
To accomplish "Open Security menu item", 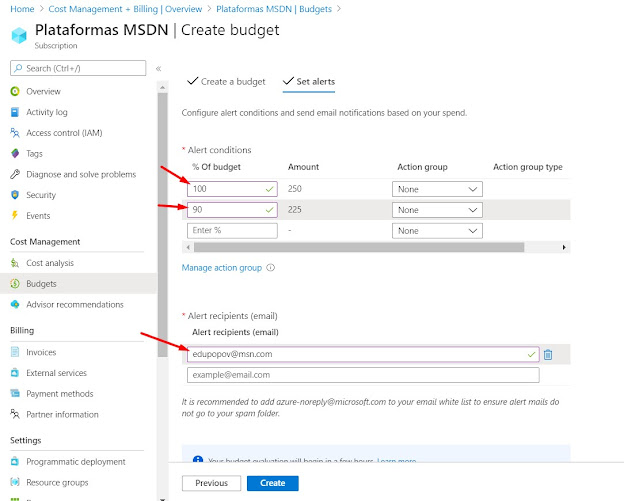I will tap(41, 195).
